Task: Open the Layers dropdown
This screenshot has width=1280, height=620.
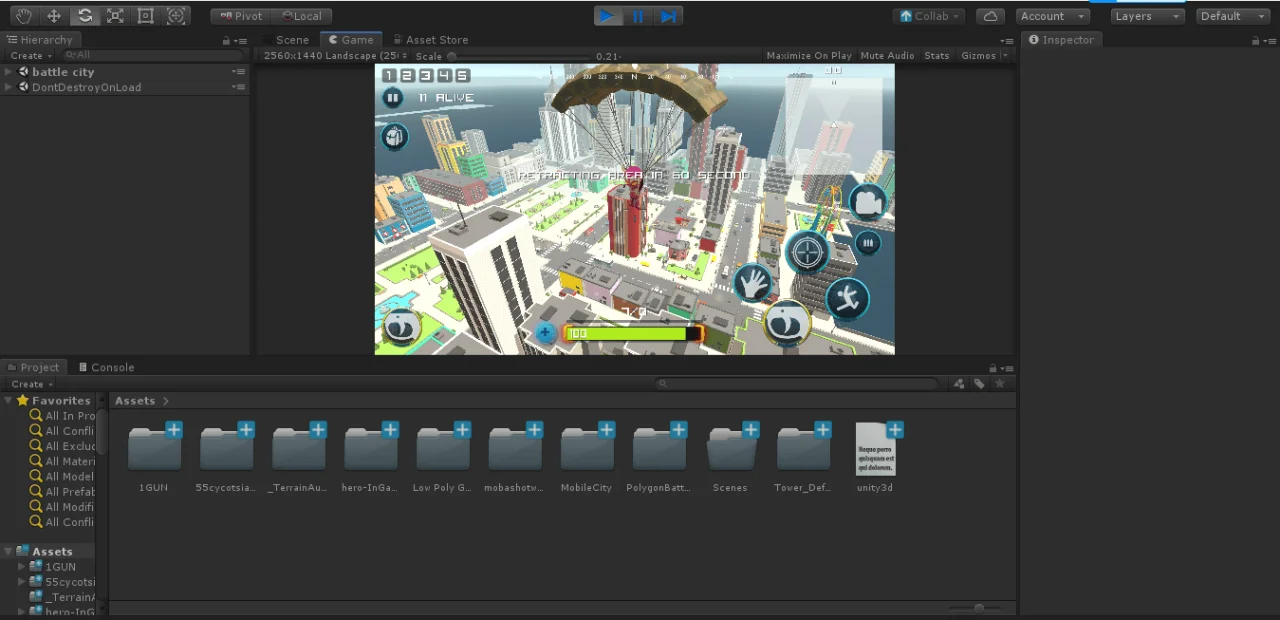Action: [x=1148, y=16]
